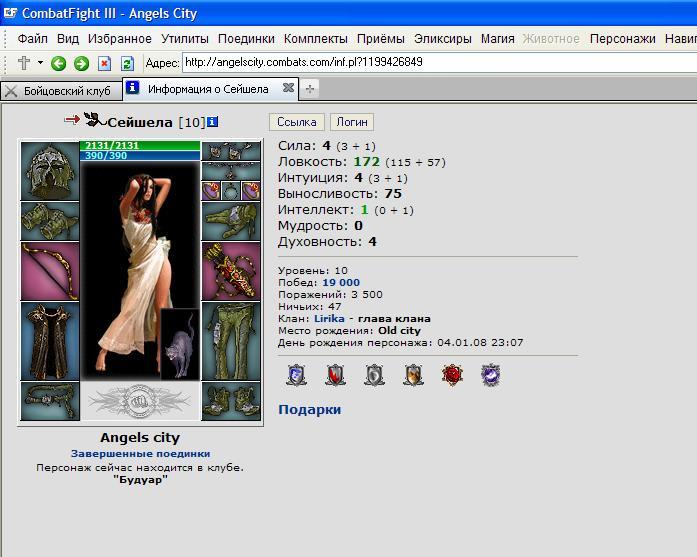The height and width of the screenshot is (557, 697).
Task: Open the Вид menu
Action: 68,39
